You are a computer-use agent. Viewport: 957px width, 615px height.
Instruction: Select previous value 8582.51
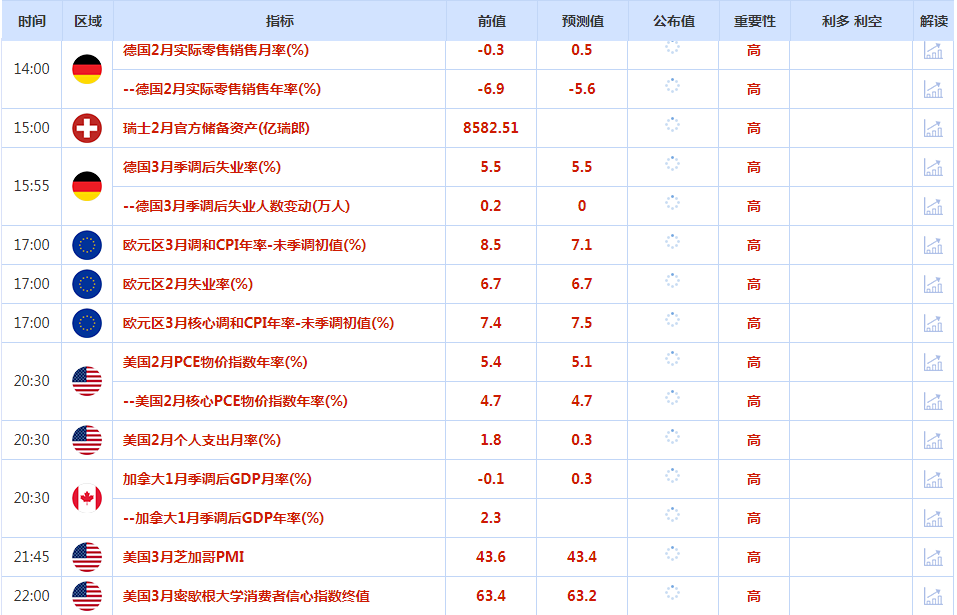pos(491,128)
